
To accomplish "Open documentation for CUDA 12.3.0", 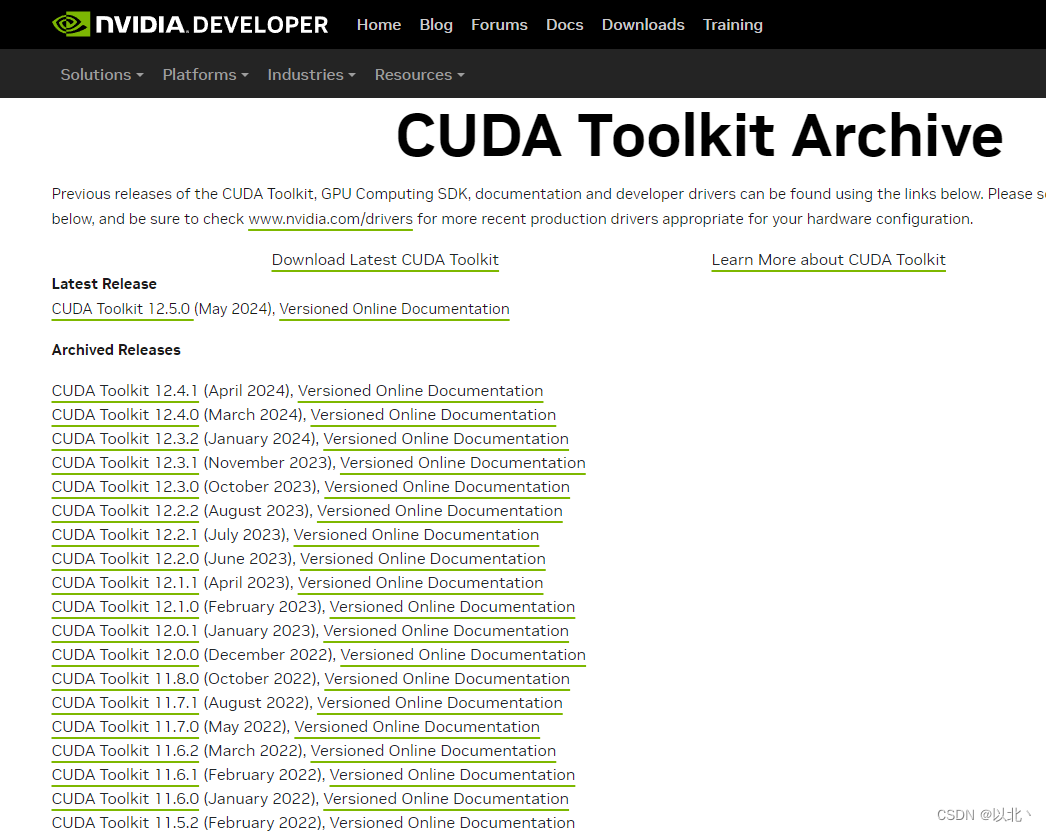I will pos(447,487).
